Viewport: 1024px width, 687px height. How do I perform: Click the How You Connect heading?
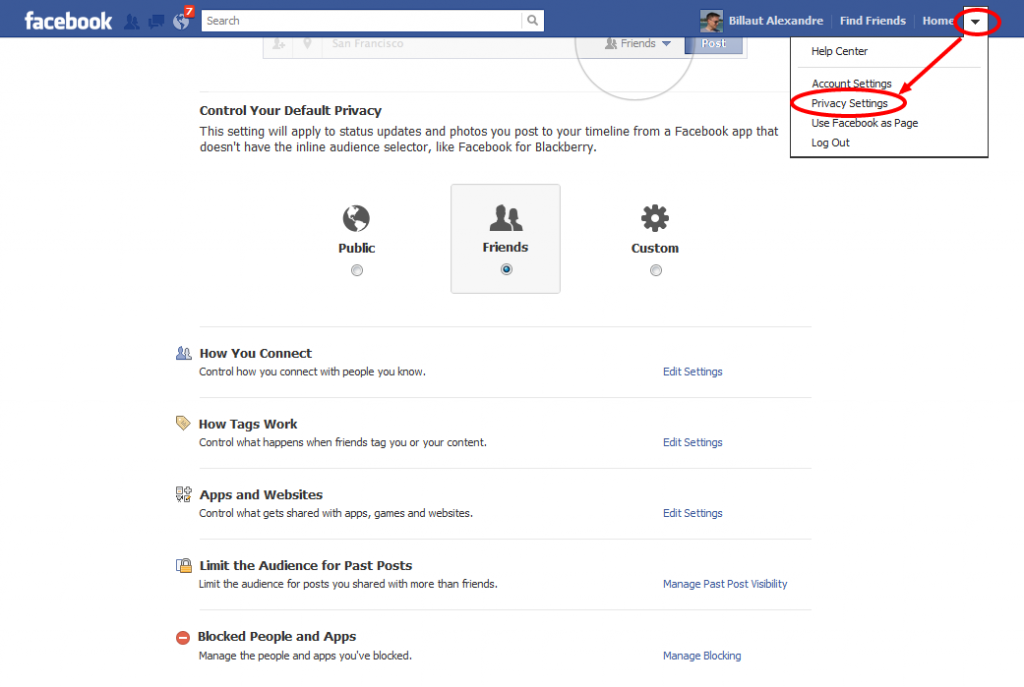(255, 353)
